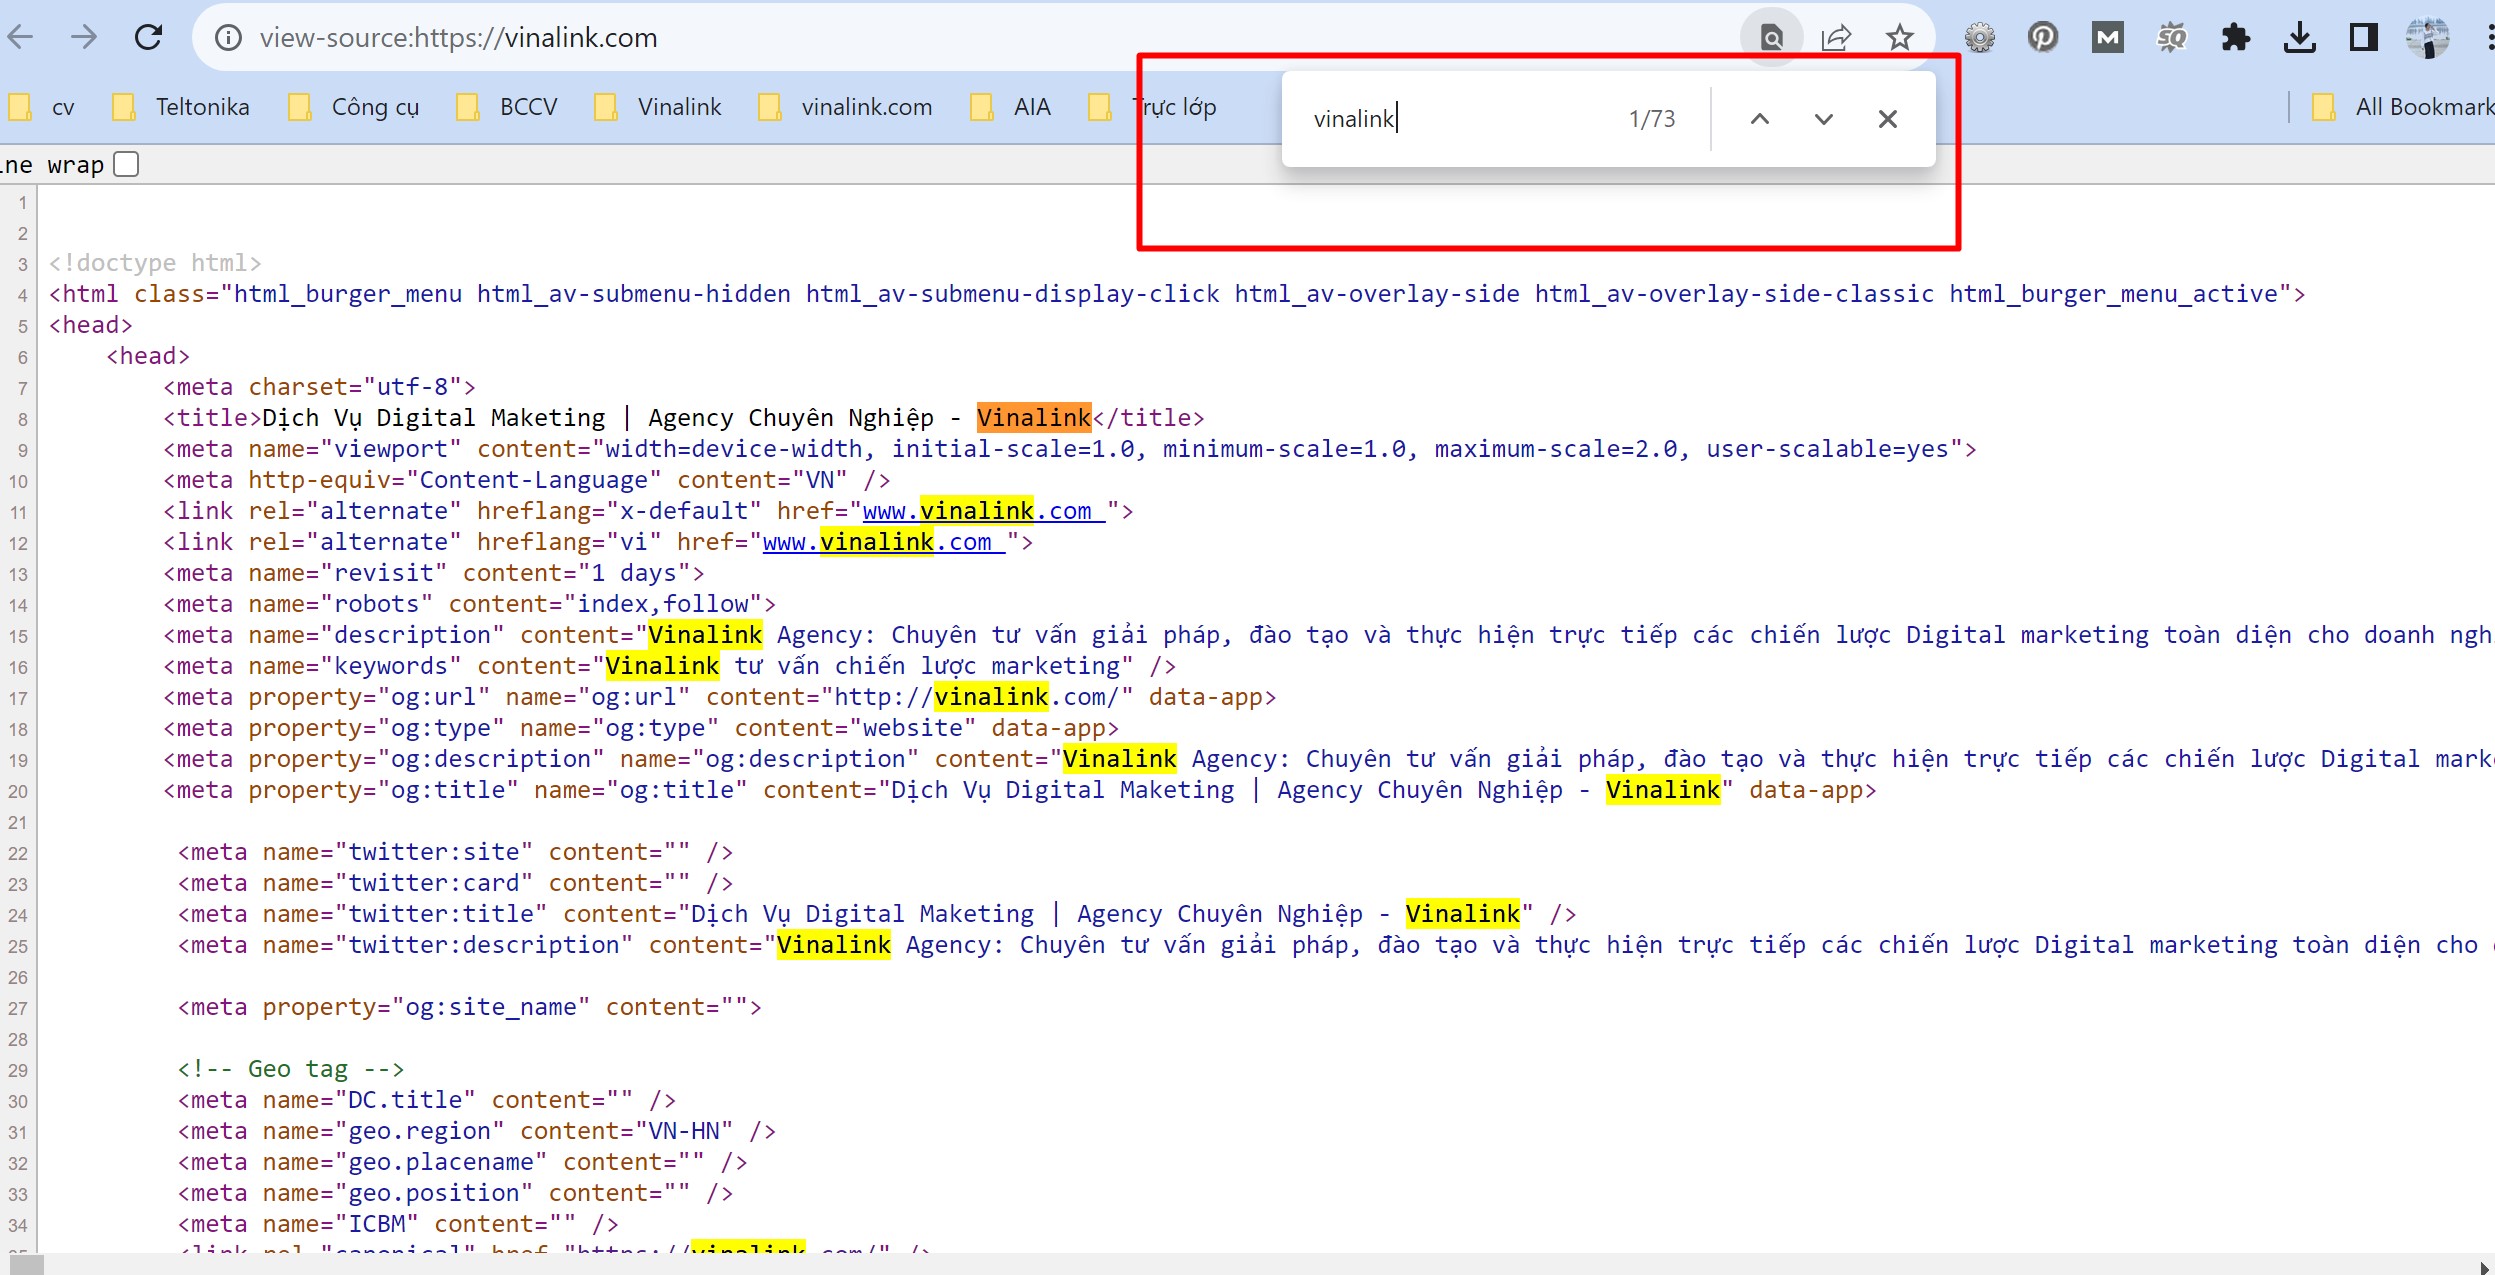Screen dimensions: 2495x1275
Task: Open www.vinalink.com link on line 12
Action: tap(883, 542)
